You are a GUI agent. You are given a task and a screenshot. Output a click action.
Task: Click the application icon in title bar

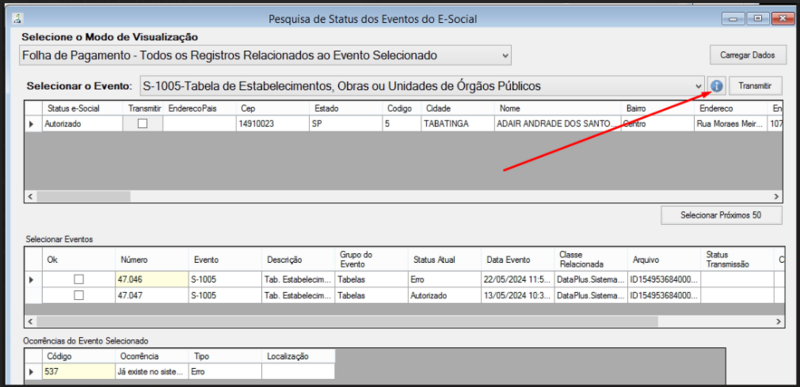(x=18, y=19)
